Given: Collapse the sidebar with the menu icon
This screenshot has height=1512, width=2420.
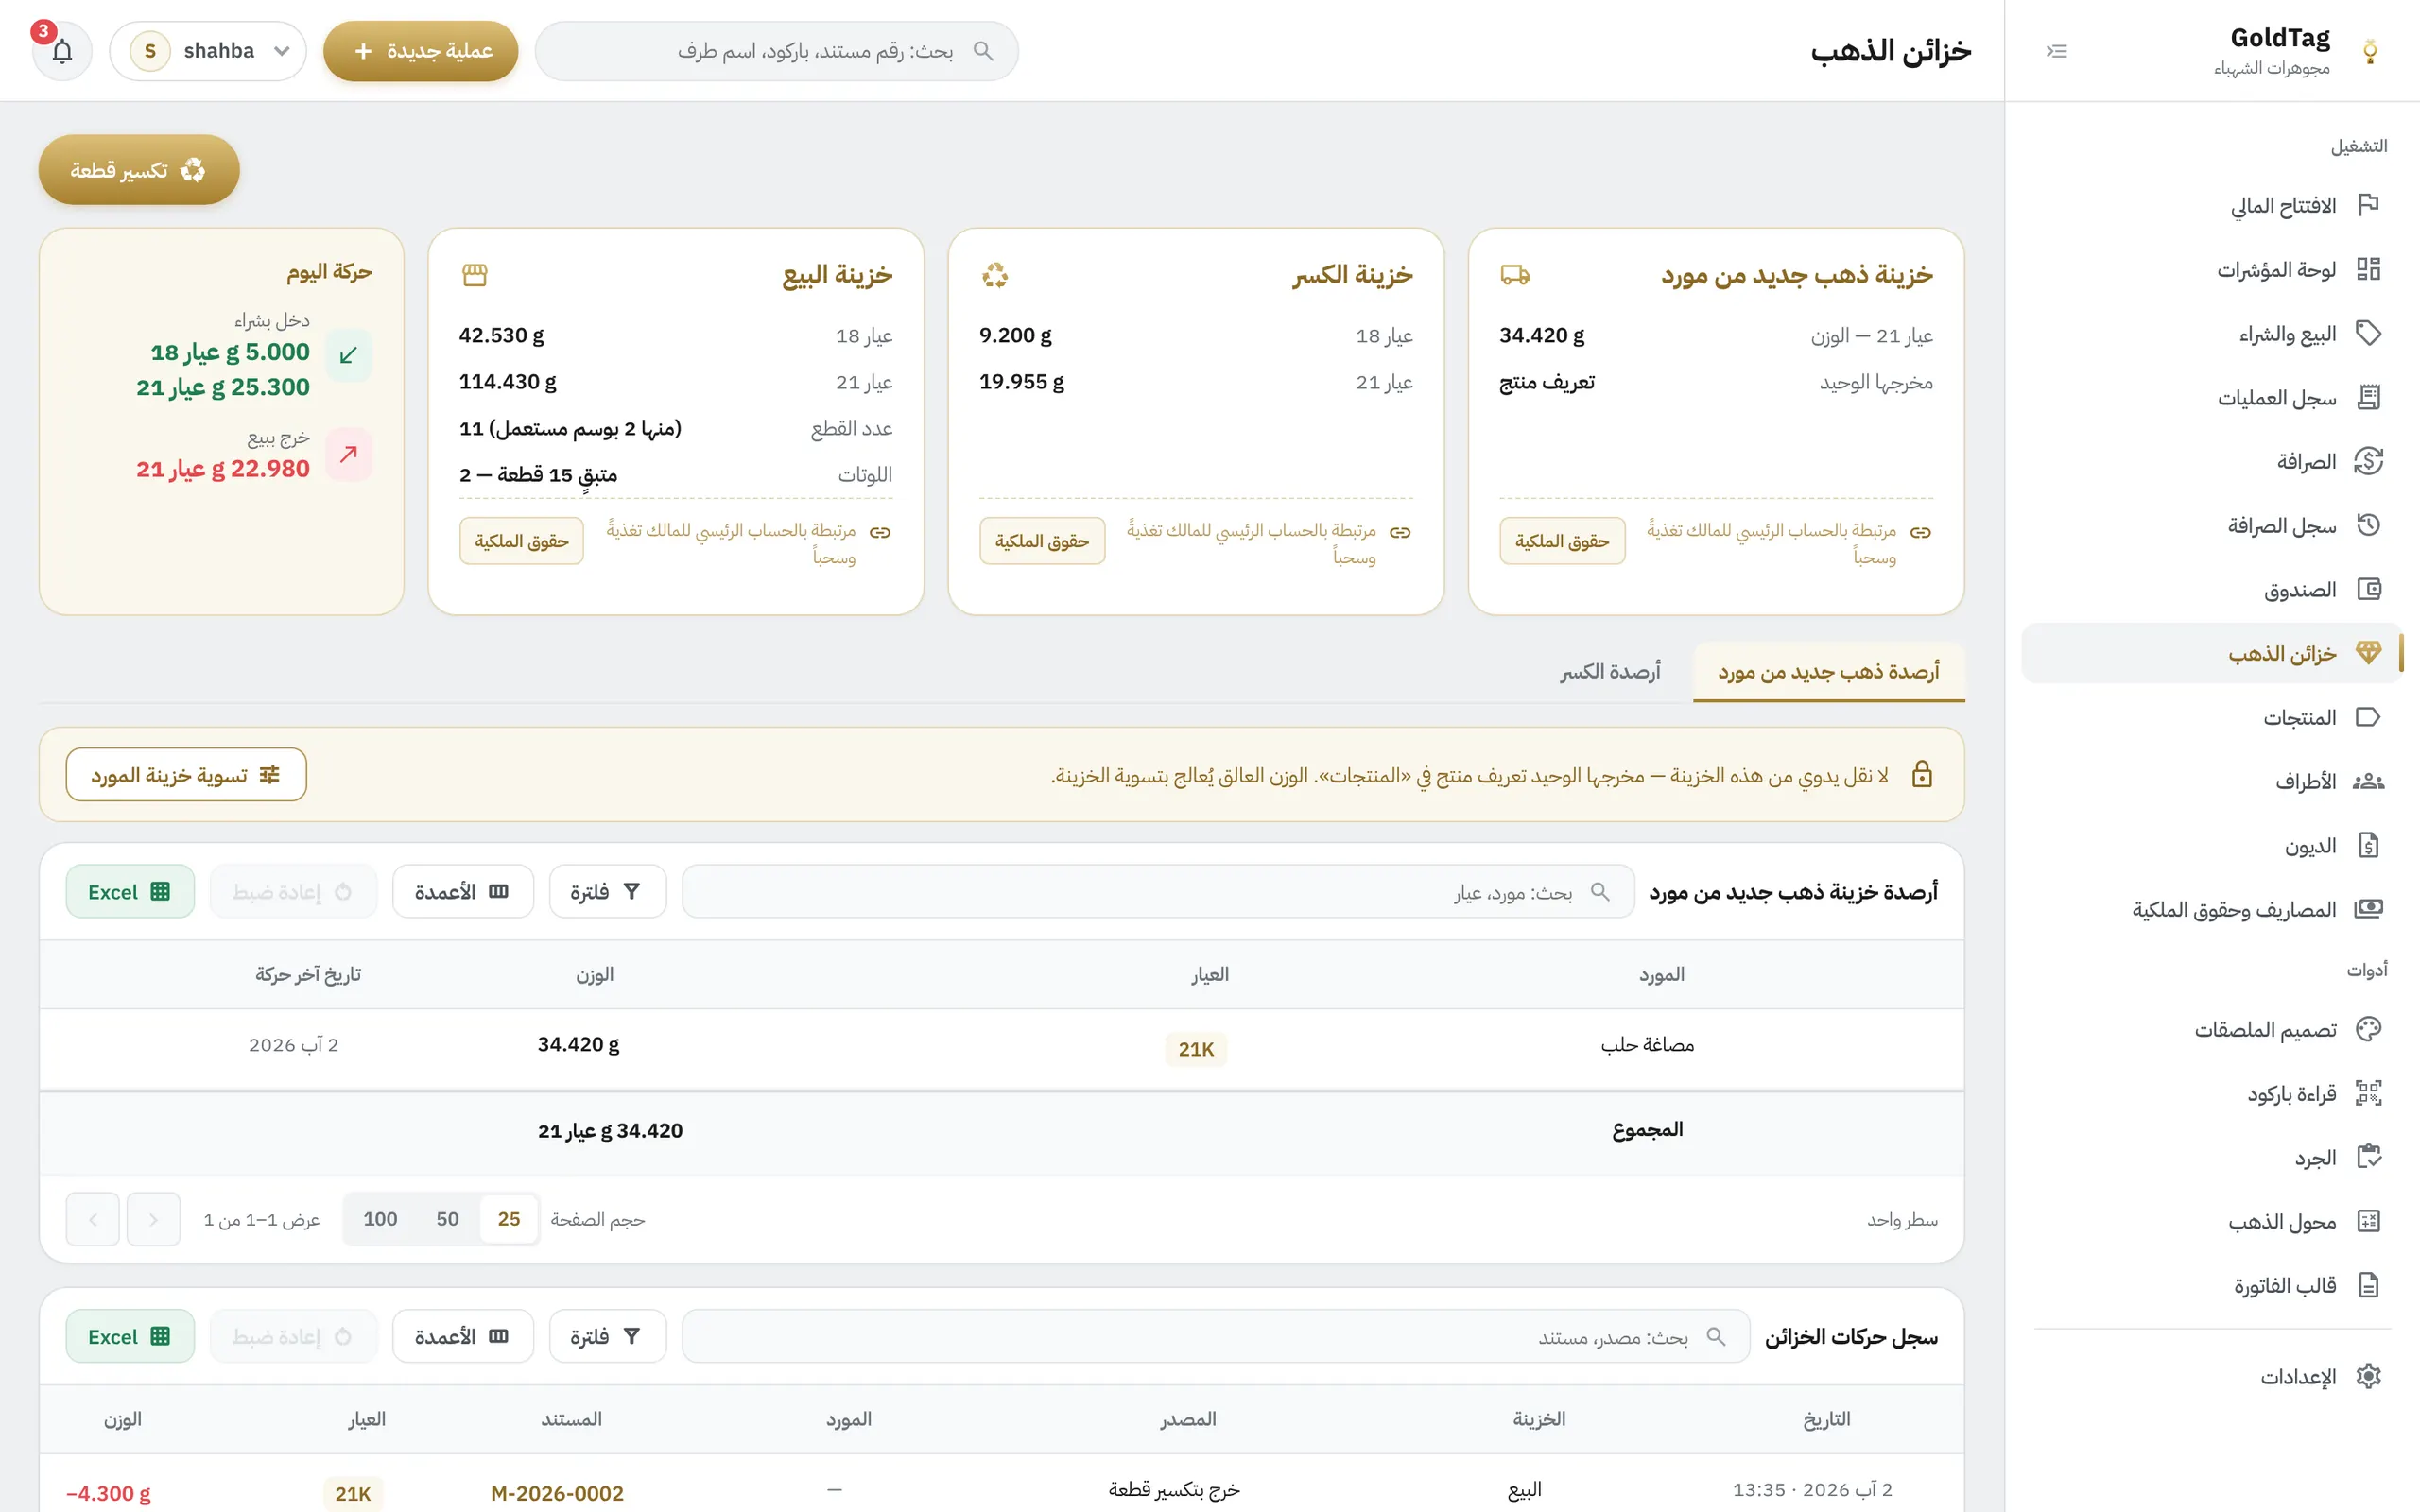Looking at the screenshot, I should point(2056,51).
